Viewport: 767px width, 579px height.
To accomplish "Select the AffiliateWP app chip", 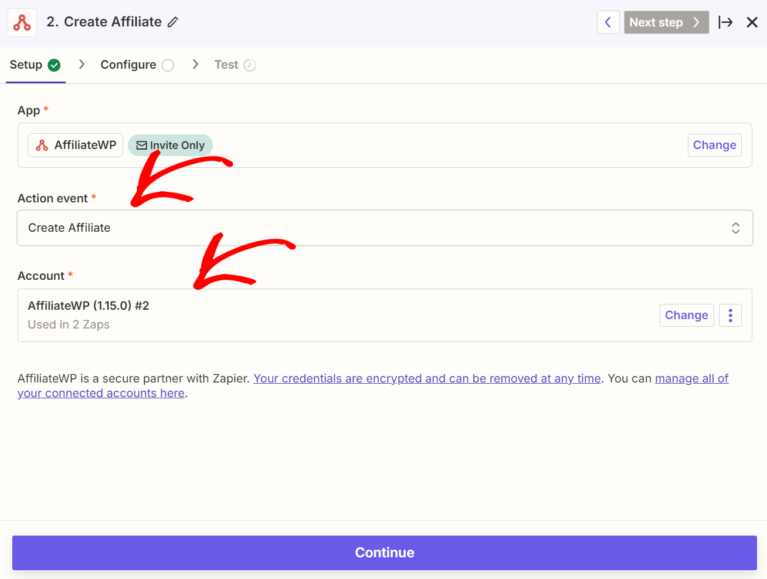I will click(x=75, y=145).
